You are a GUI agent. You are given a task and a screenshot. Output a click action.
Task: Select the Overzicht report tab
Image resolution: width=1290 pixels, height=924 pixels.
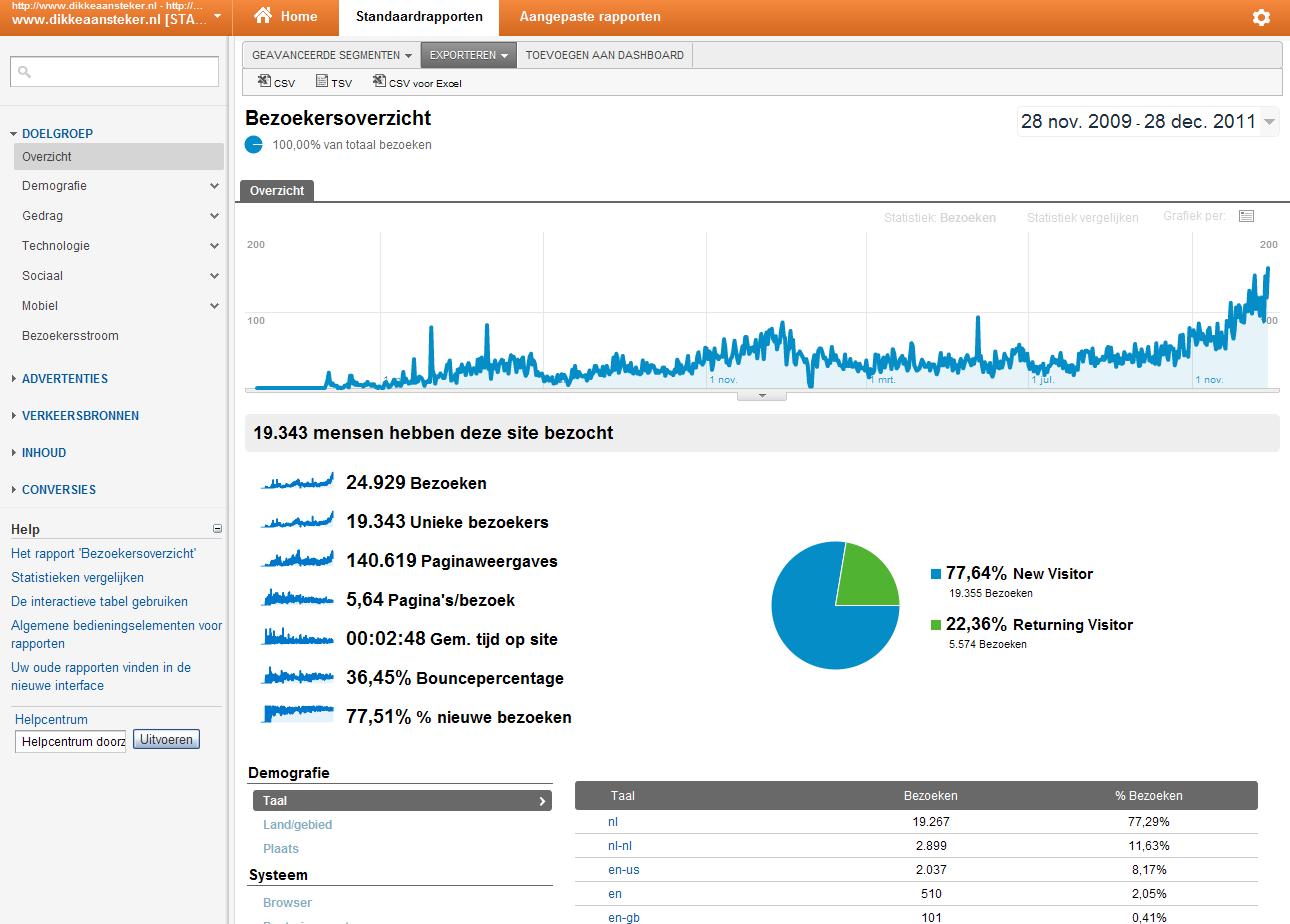277,191
